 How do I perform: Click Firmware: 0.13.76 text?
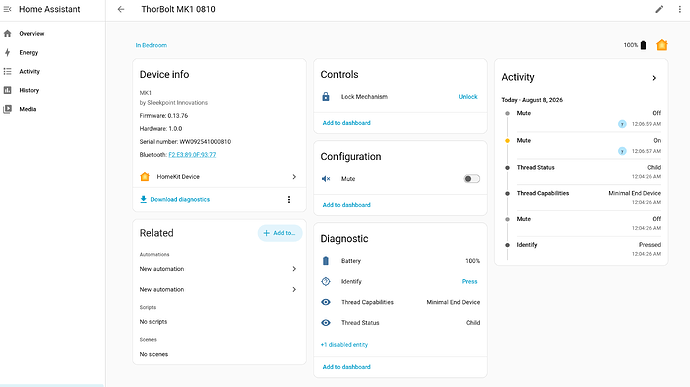164,116
